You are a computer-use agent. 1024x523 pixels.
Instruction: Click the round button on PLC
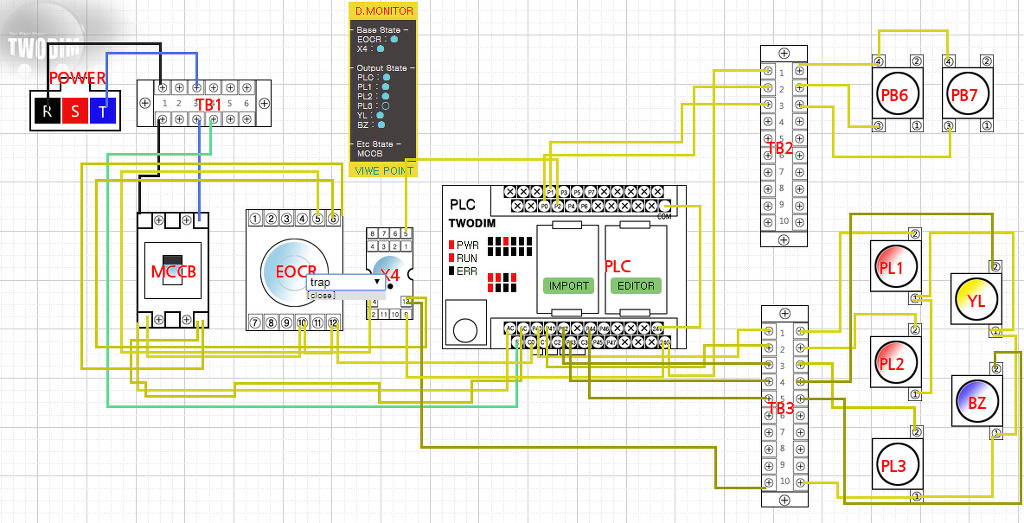465,330
